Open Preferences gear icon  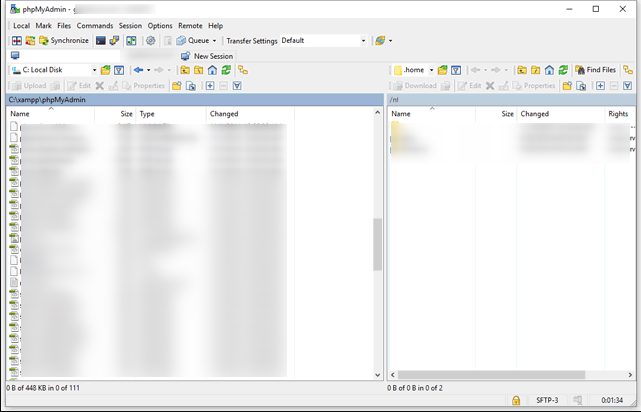pos(150,40)
